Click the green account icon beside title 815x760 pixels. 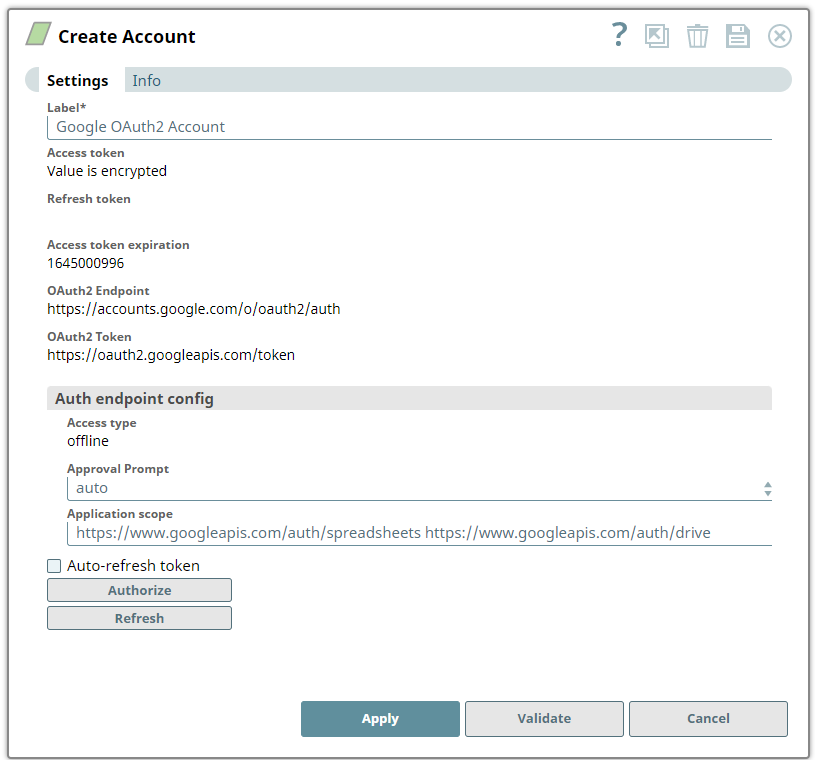(38, 34)
